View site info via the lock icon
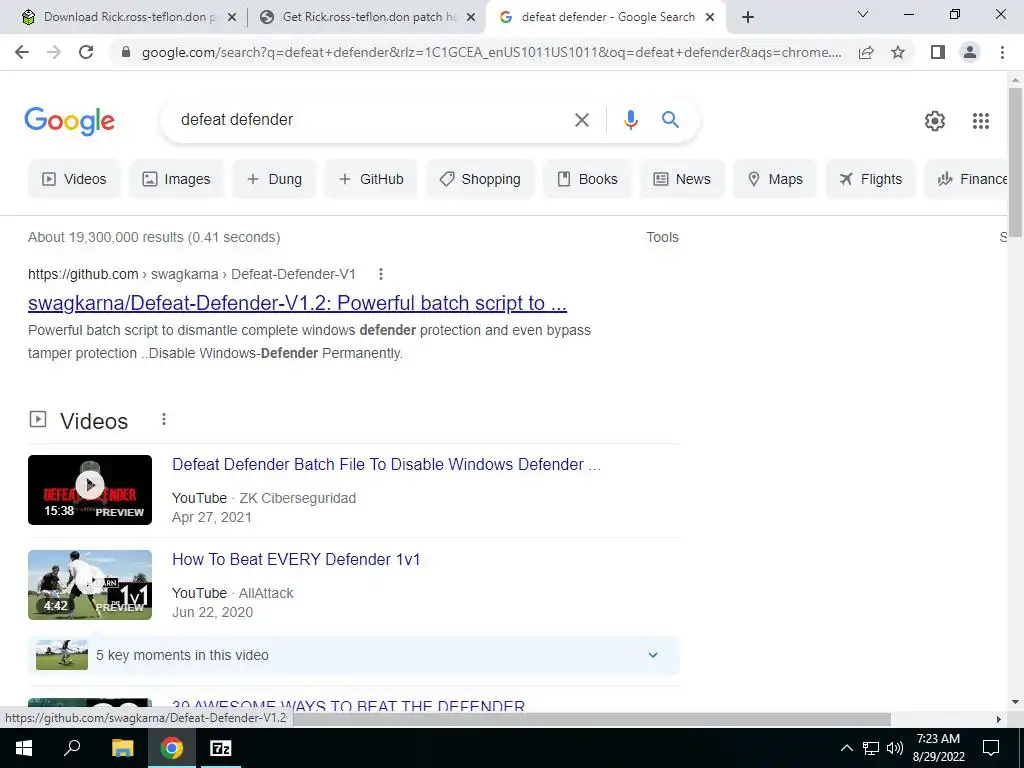The width and height of the screenshot is (1024, 768). click(x=126, y=52)
